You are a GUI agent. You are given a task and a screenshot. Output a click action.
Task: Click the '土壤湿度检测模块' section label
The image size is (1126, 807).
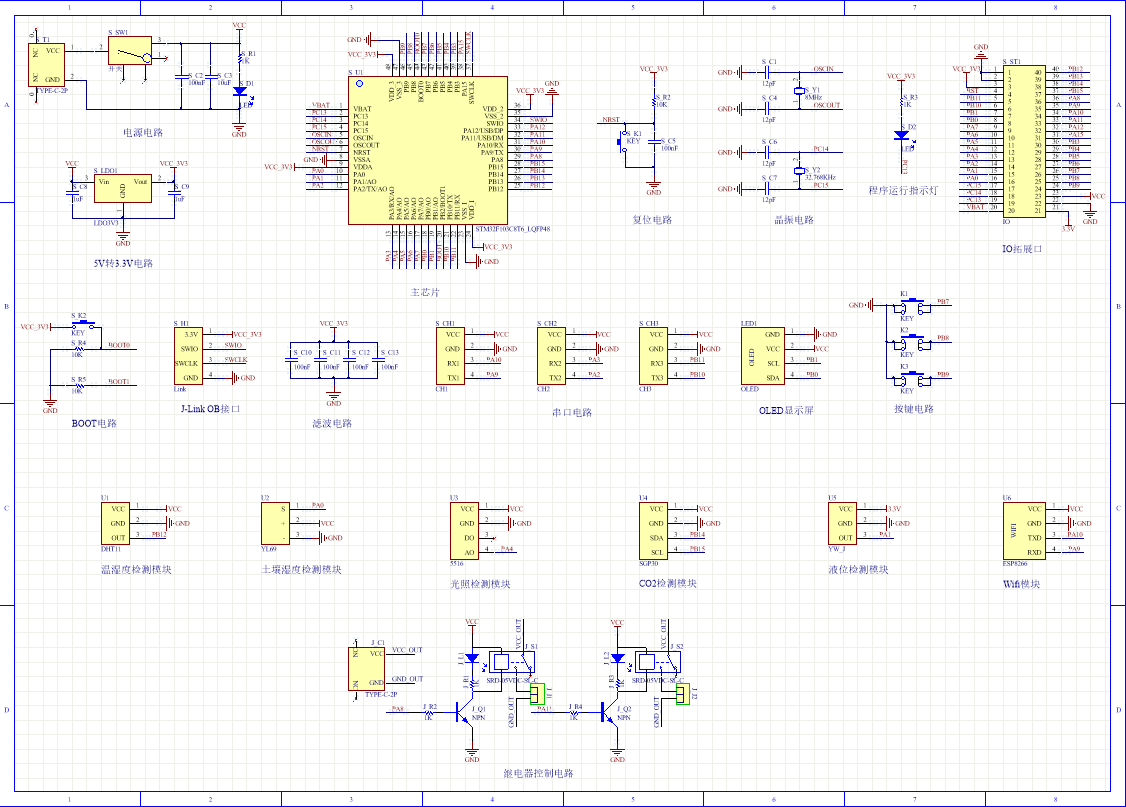coord(302,569)
